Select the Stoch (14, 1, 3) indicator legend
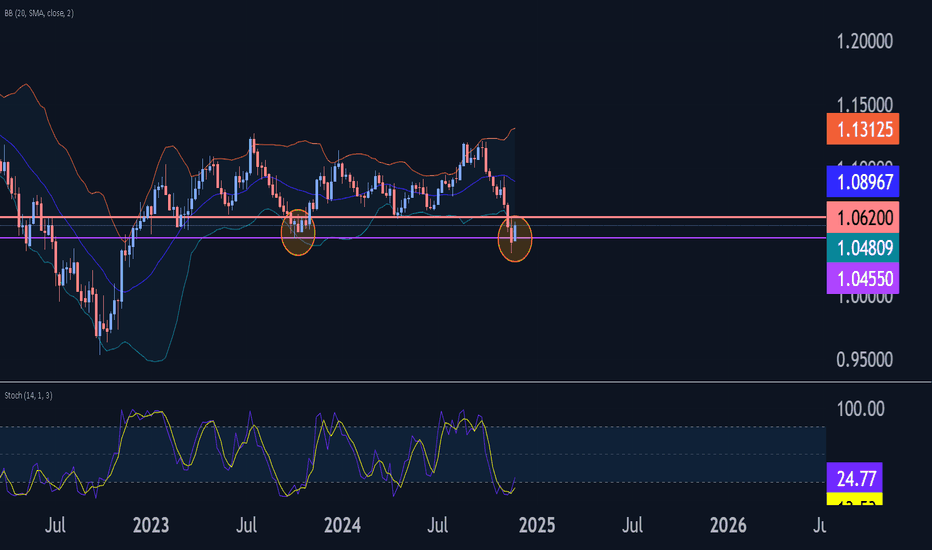The image size is (932, 550). [29, 395]
